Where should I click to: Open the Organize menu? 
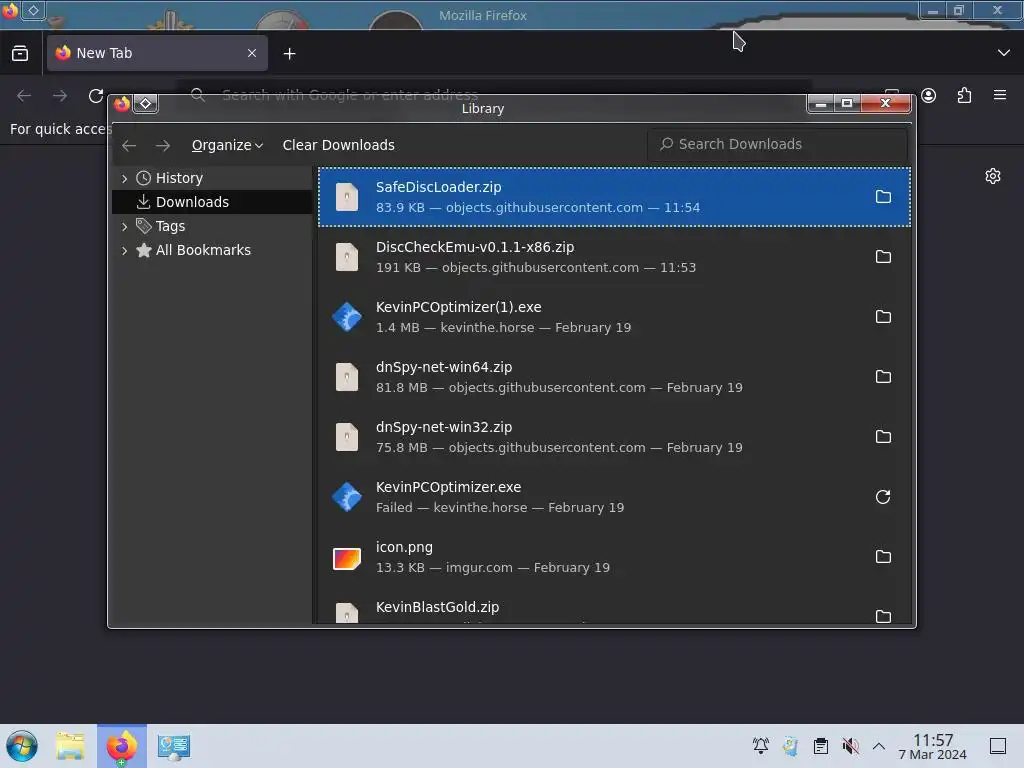pyautogui.click(x=227, y=145)
